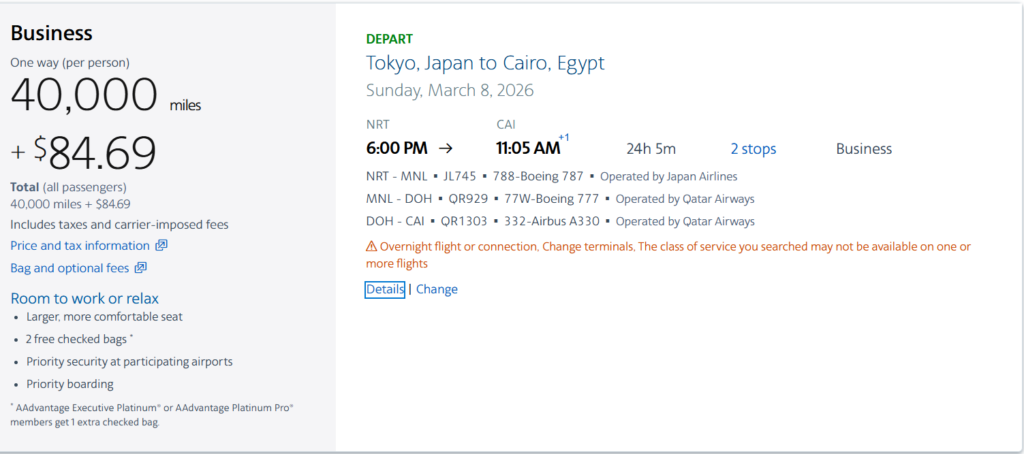Click the arrow between departure and arrival times
The height and width of the screenshot is (454, 1024).
click(x=445, y=149)
